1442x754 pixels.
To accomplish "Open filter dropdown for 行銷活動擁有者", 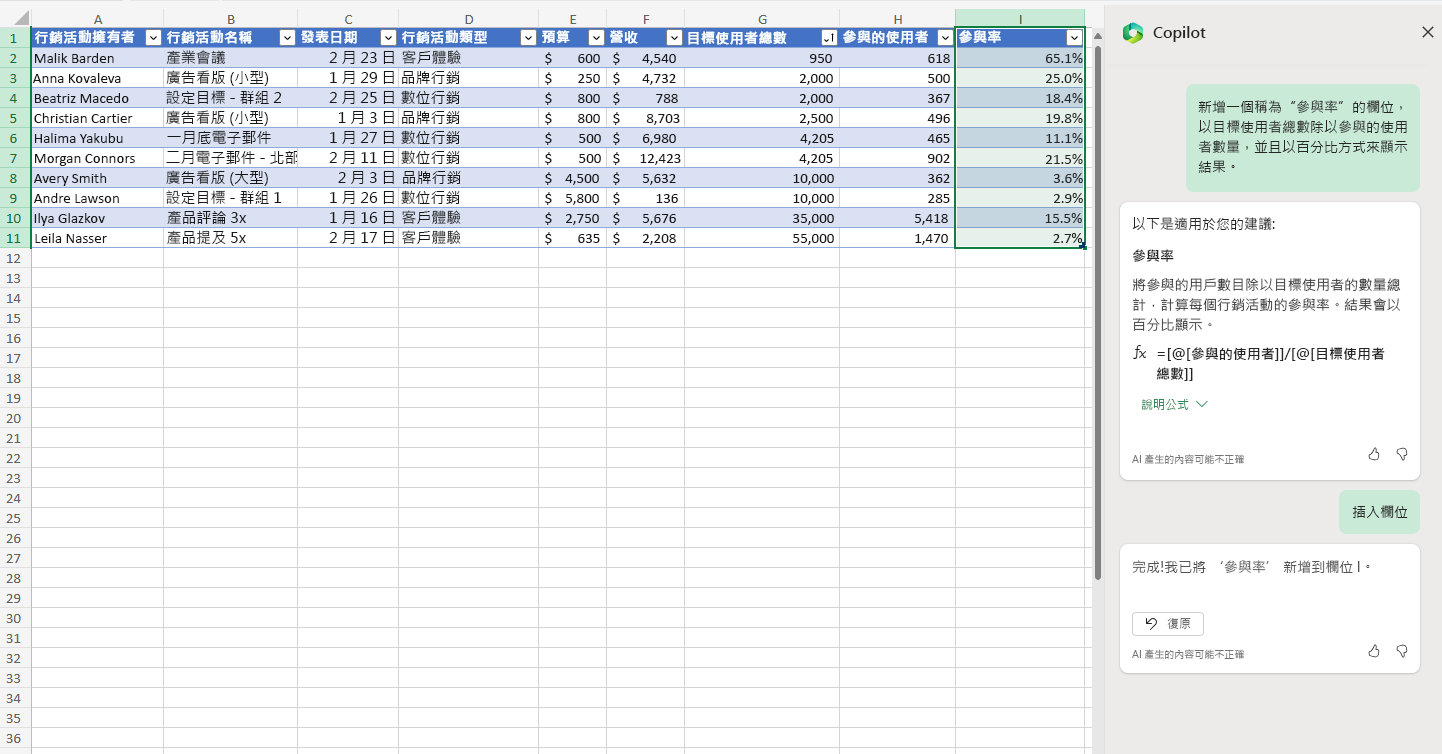I will tap(153, 38).
